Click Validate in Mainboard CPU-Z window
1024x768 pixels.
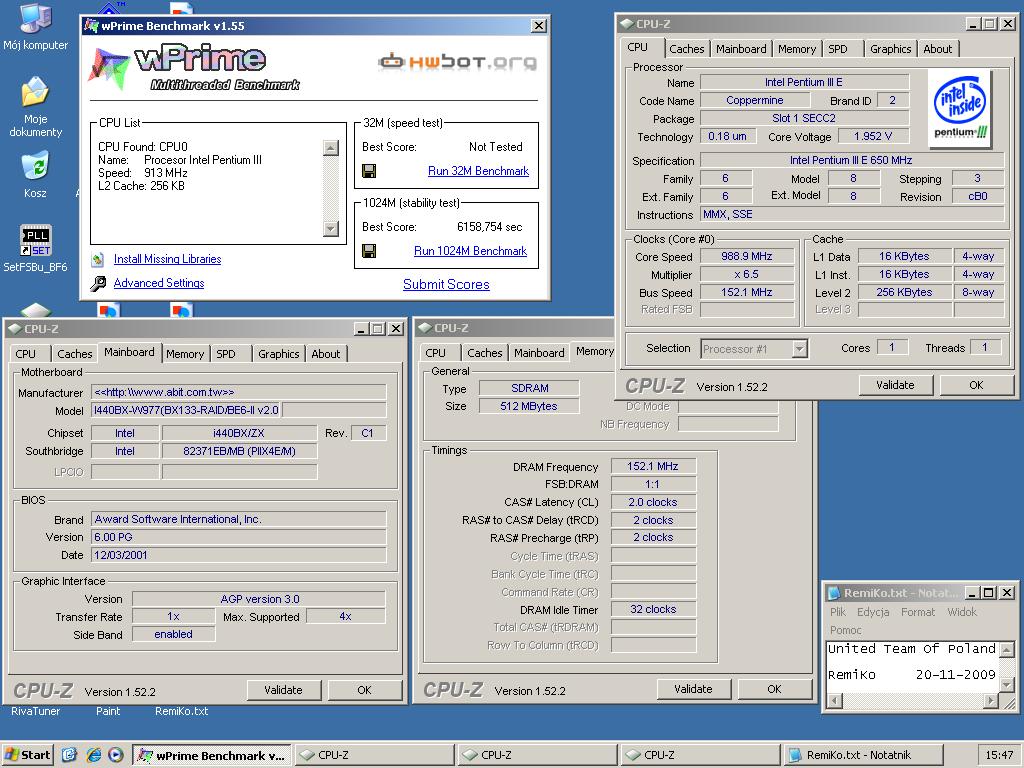click(283, 690)
